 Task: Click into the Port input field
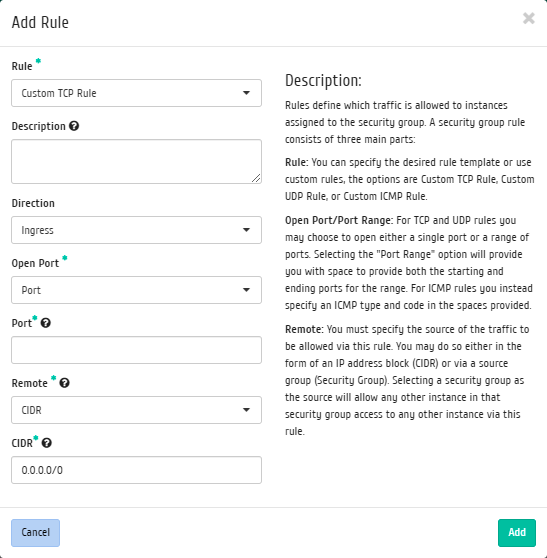coord(136,350)
